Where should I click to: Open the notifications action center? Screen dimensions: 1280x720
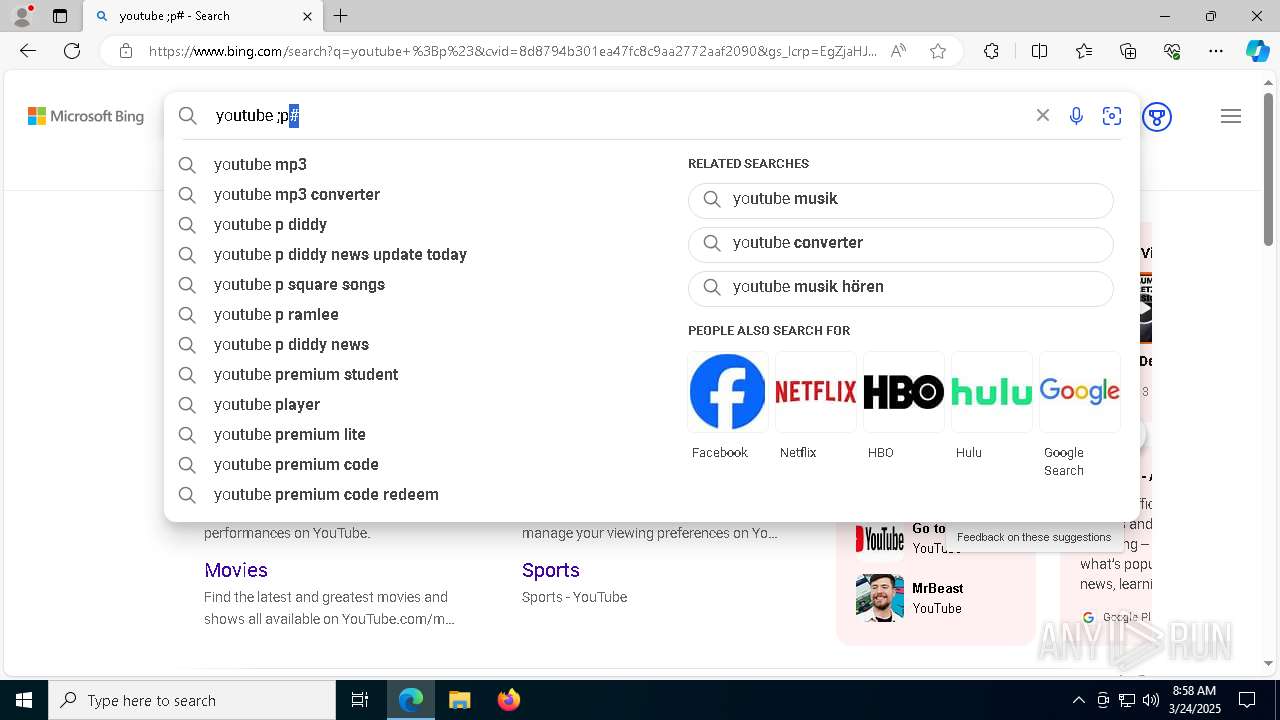tap(1247, 700)
